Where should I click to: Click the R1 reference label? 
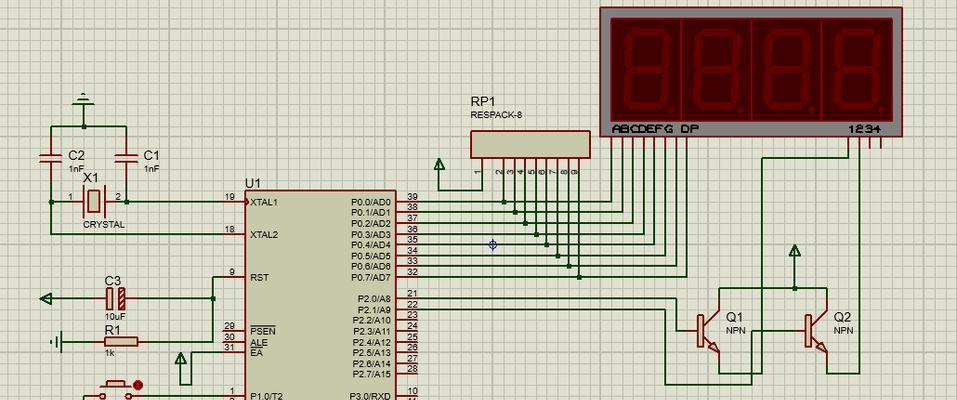tap(112, 330)
